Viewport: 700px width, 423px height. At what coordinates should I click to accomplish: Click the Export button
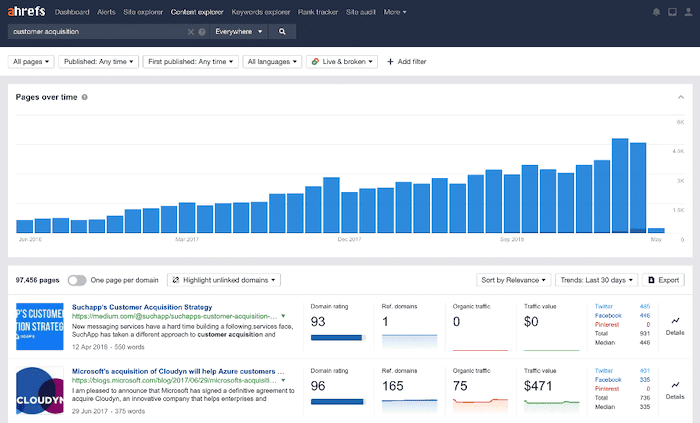pyautogui.click(x=664, y=280)
